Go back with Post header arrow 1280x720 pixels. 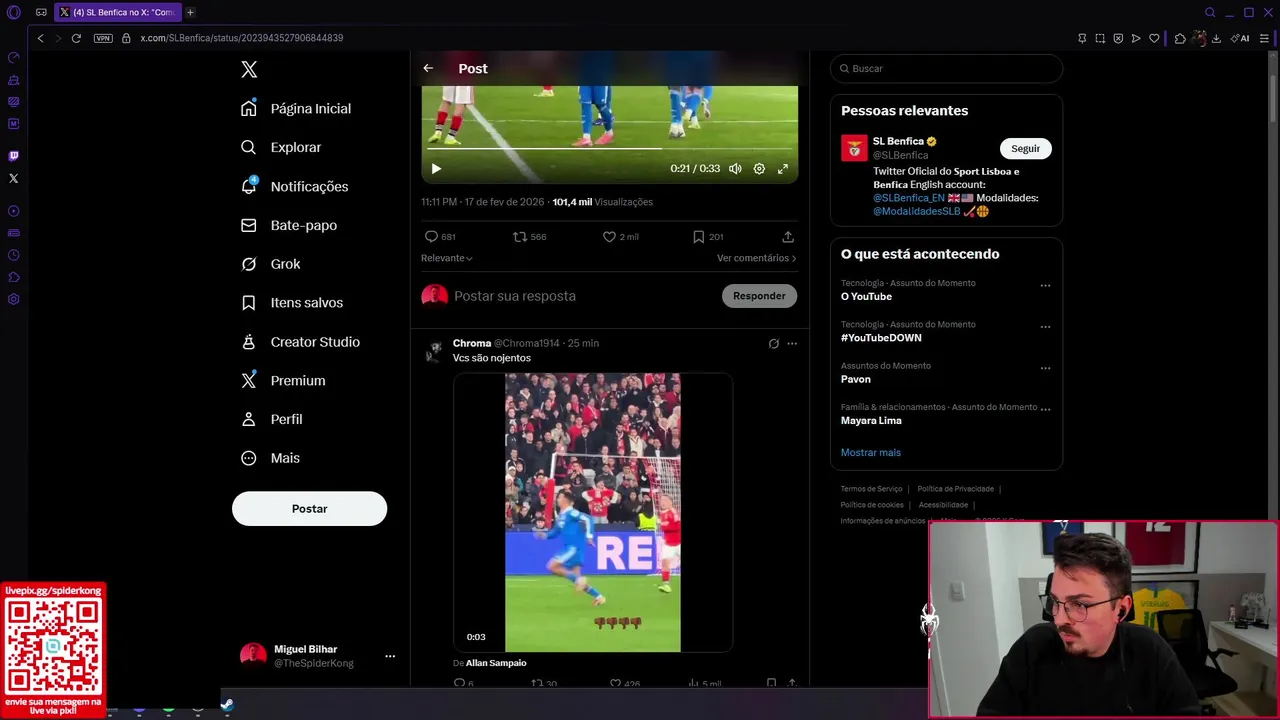428,68
